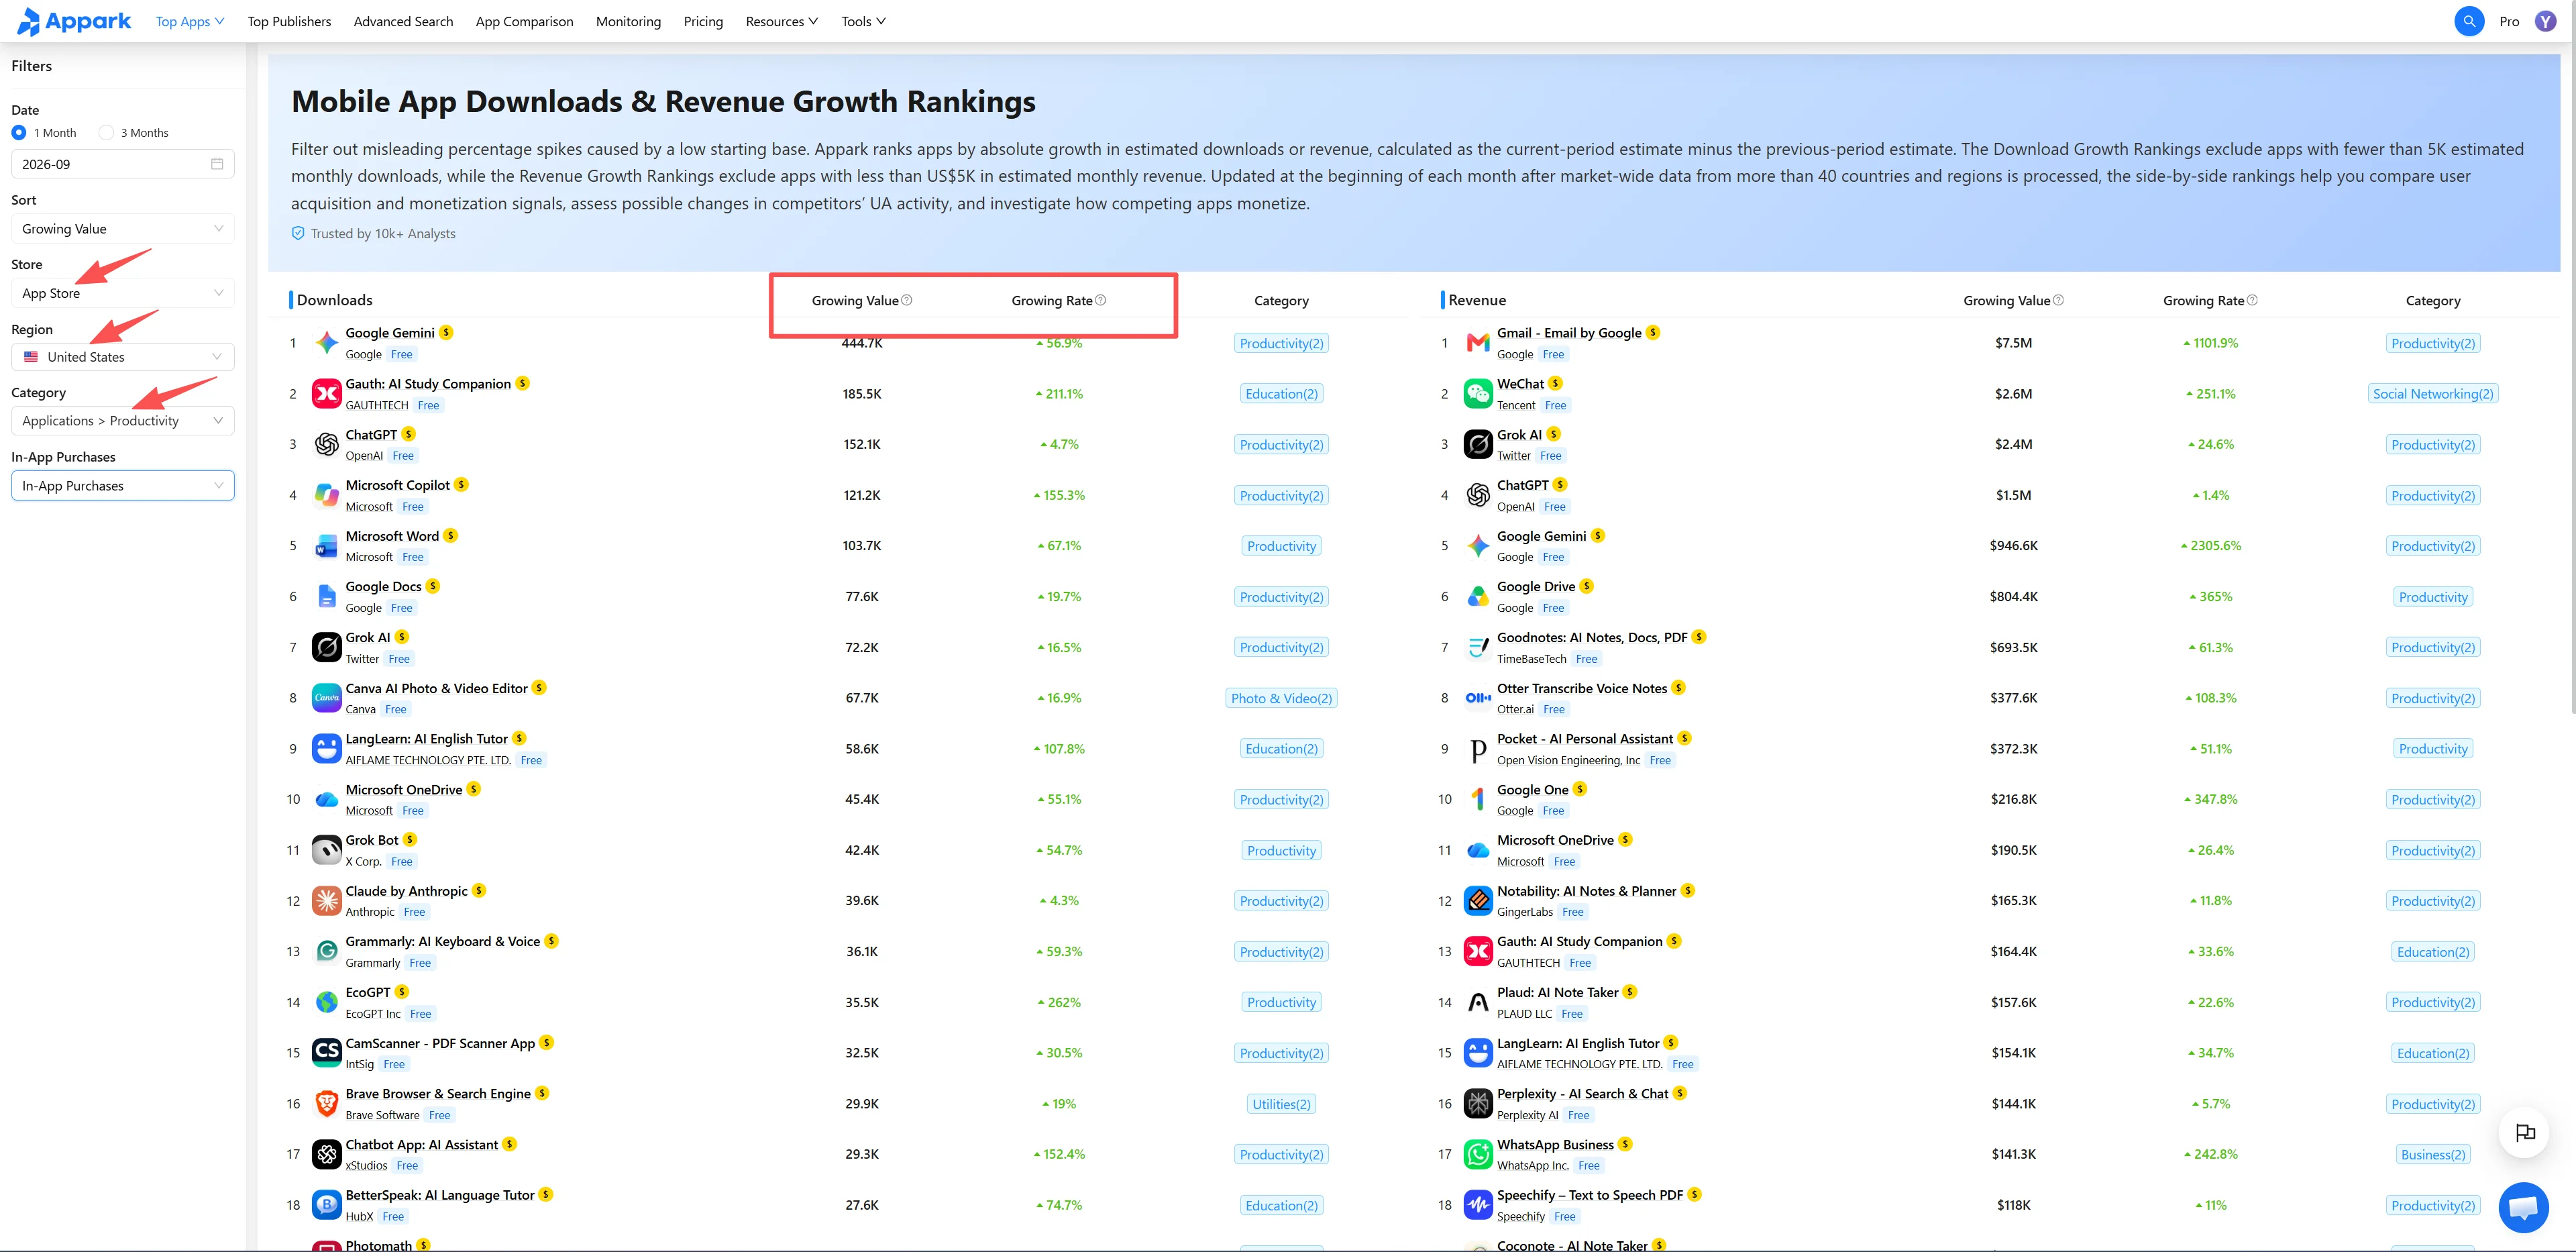The height and width of the screenshot is (1252, 2576).
Task: Open the Gauth AI Study Companion icon in Downloads
Action: click(327, 394)
